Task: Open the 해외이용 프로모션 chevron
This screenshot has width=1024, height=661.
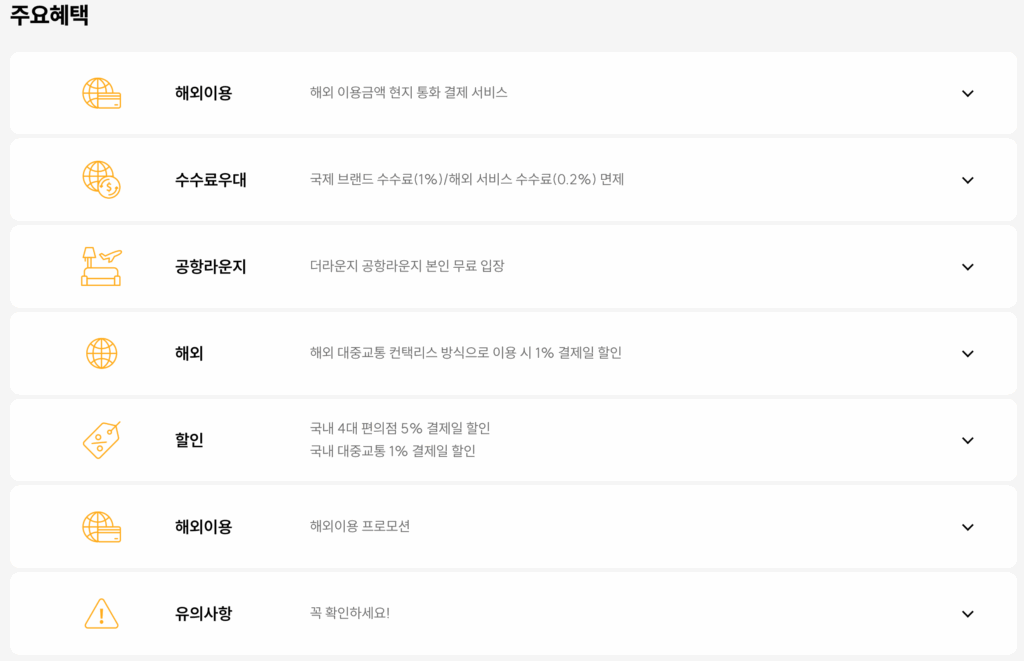Action: pyautogui.click(x=968, y=527)
